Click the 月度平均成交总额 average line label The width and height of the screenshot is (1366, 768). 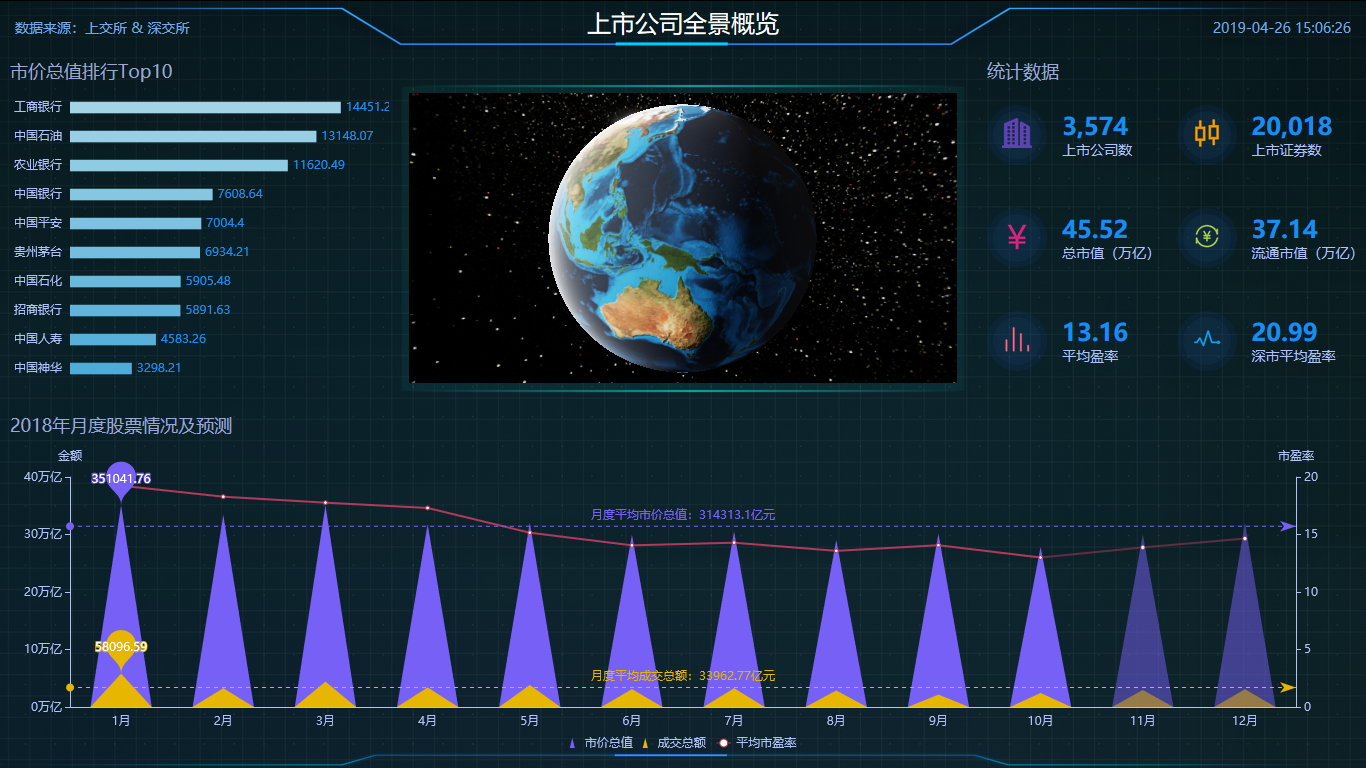tap(682, 676)
